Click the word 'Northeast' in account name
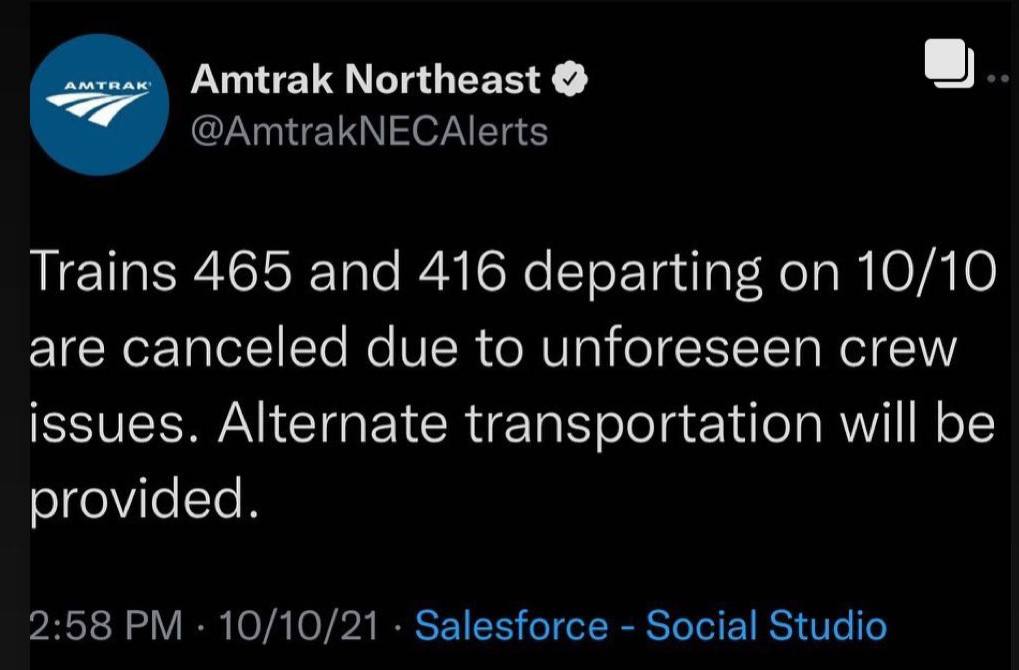Image resolution: width=1019 pixels, height=670 pixels. (x=443, y=80)
